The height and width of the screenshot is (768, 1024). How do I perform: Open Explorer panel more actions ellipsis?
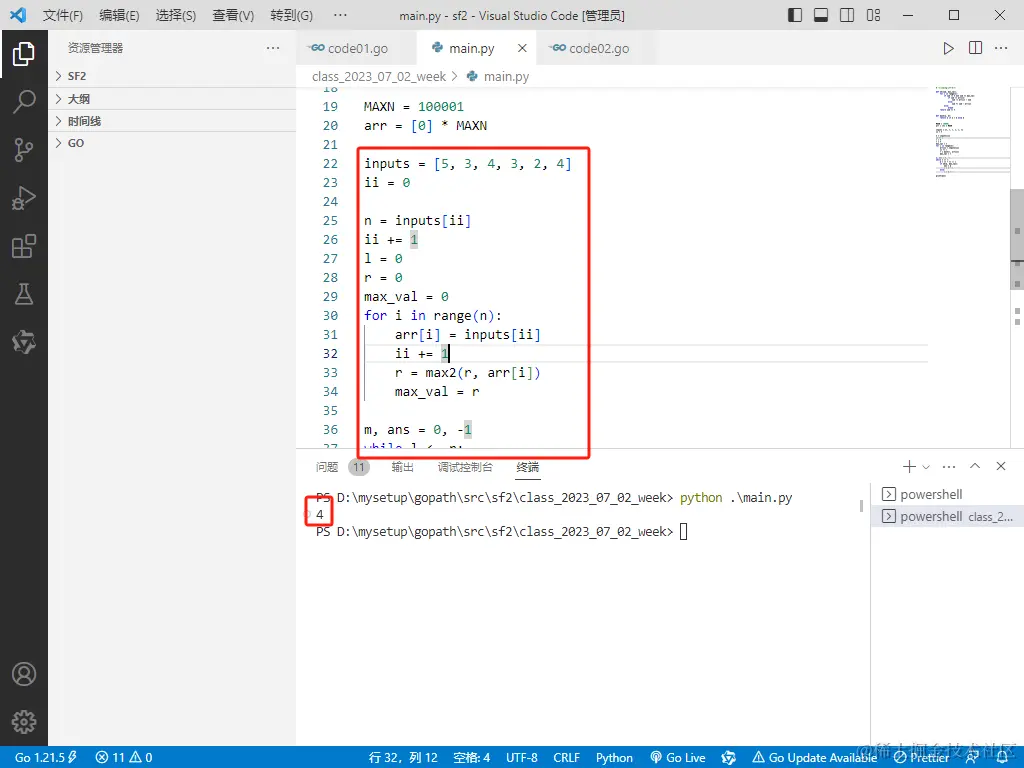pos(273,48)
